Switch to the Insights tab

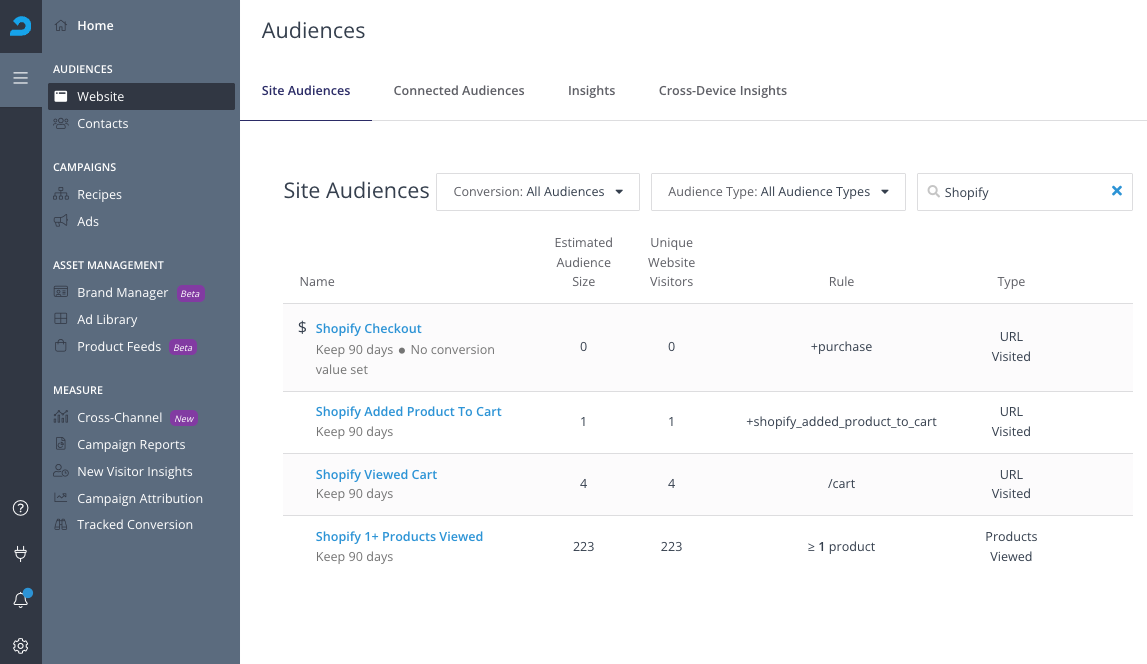(x=591, y=91)
